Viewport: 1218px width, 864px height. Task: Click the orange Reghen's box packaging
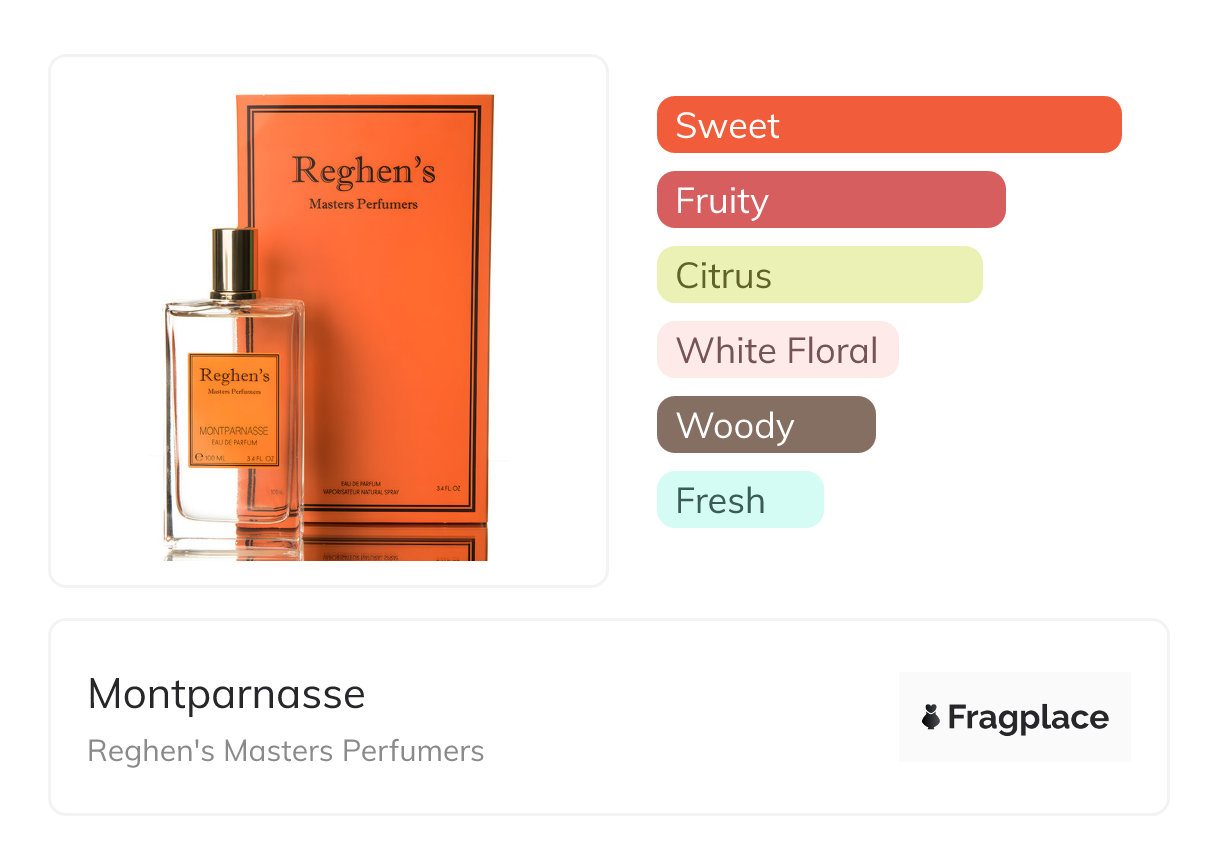pos(365,310)
